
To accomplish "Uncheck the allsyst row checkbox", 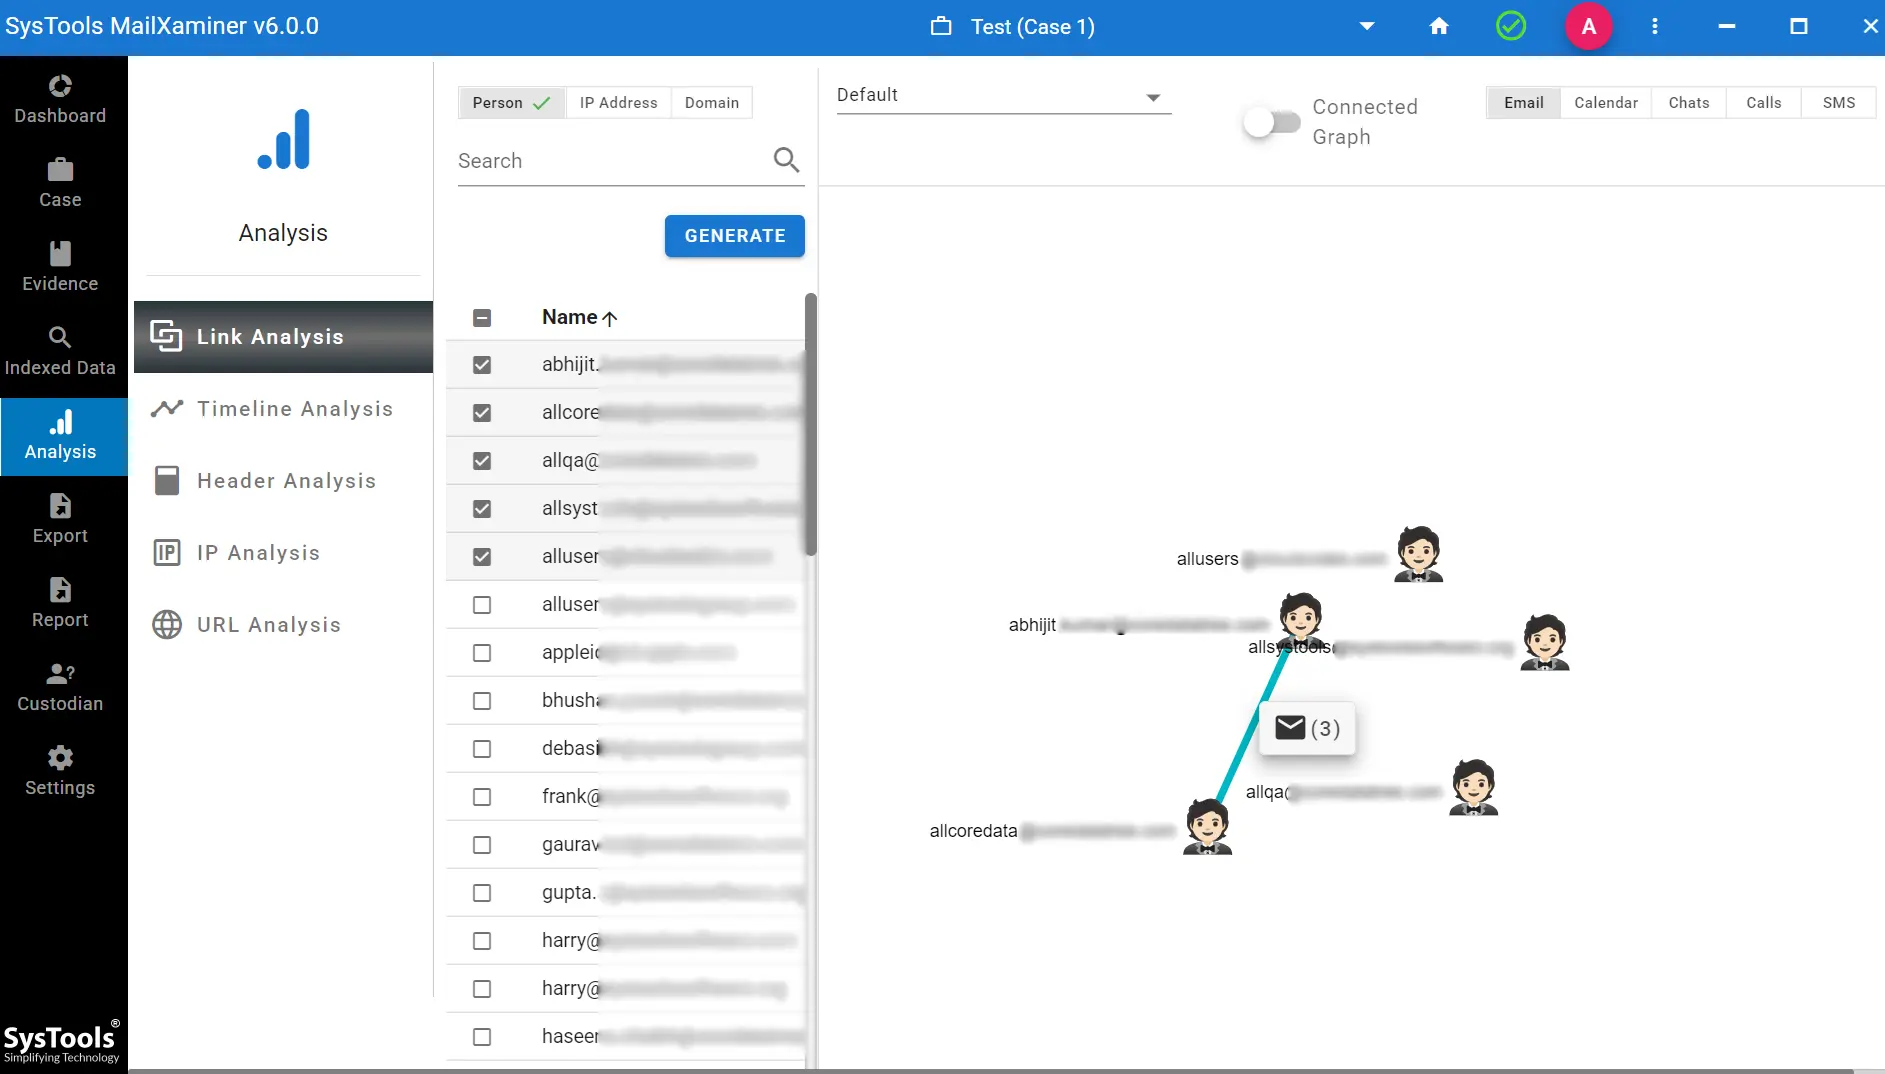I will click(482, 509).
